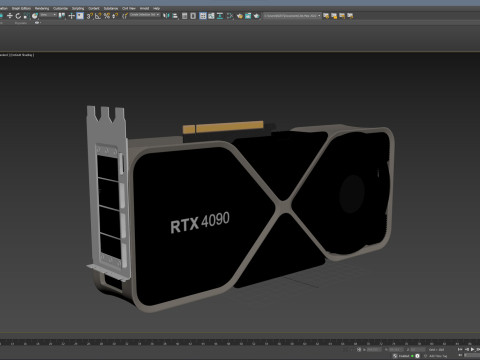Select the Select and Place tool
Screen dimensions: 480x360
pyautogui.click(x=35, y=16)
